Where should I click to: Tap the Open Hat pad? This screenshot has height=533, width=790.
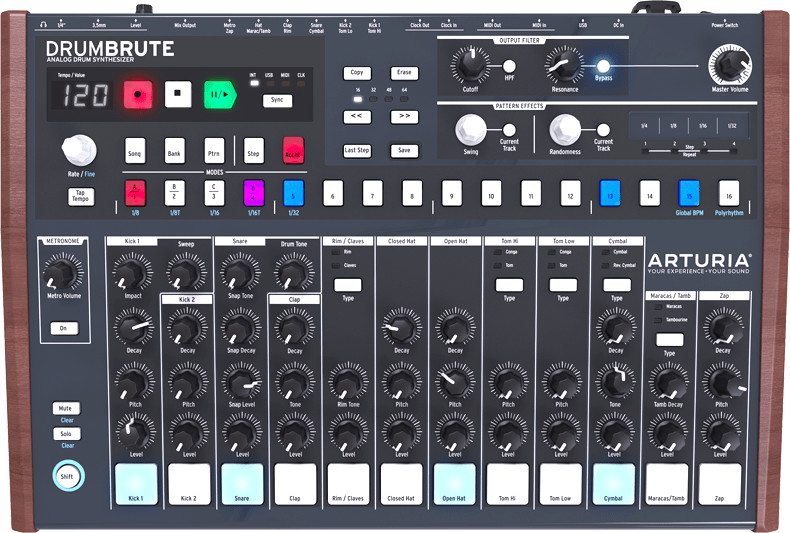pyautogui.click(x=454, y=484)
